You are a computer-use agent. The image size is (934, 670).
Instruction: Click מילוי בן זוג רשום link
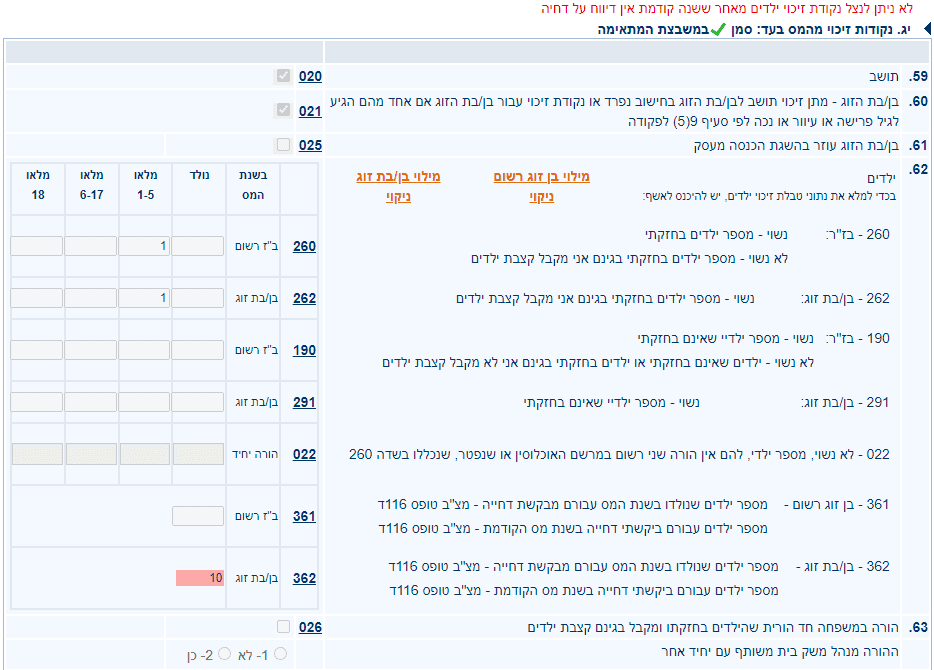point(541,176)
